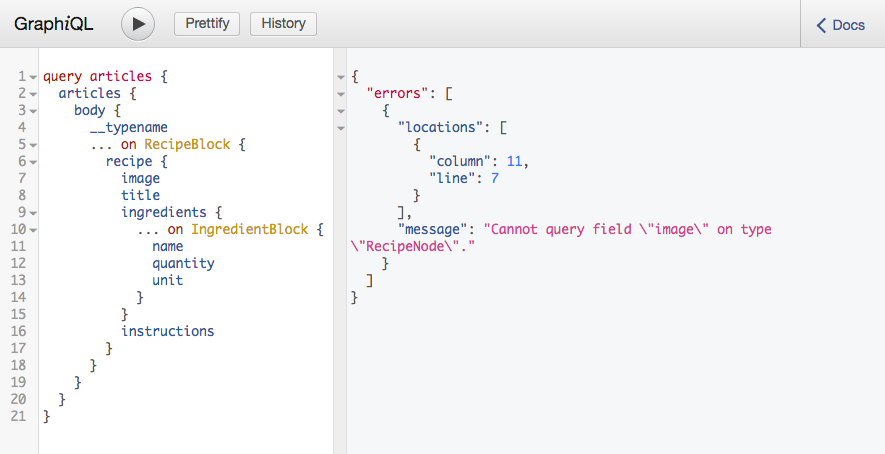
Task: Fold the IngredientBlock fragment on line 10
Action: [x=33, y=230]
